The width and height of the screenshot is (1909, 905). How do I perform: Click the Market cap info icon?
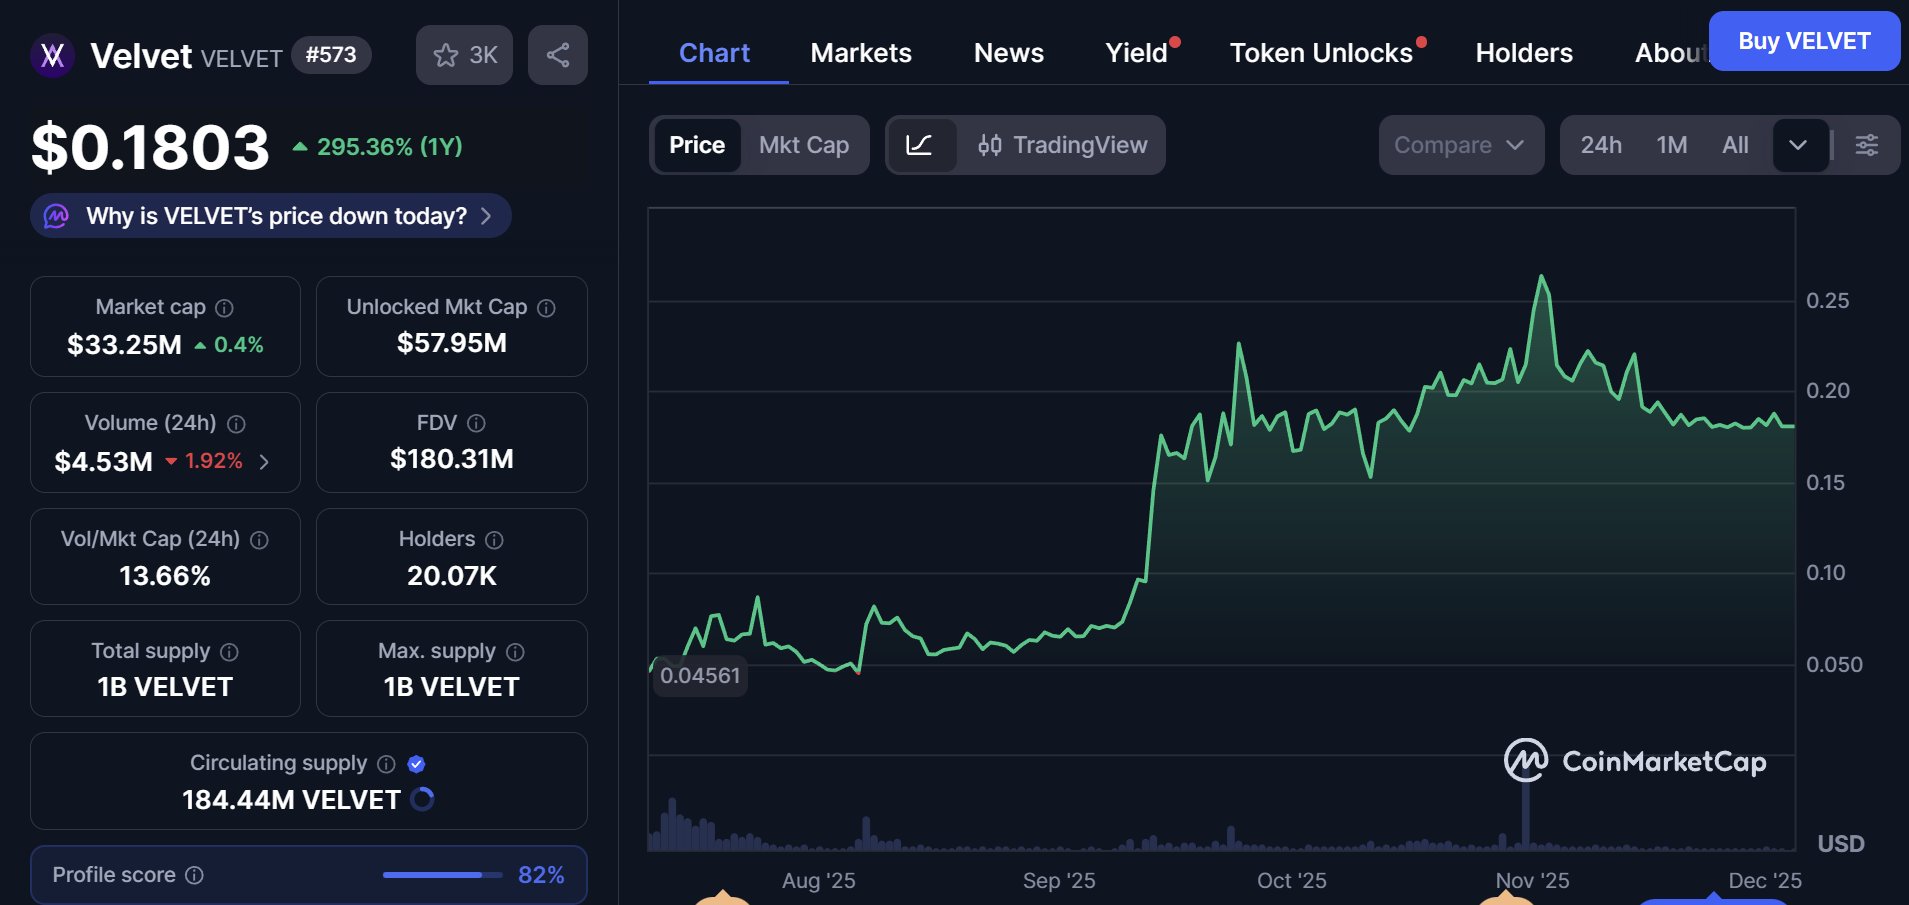225,308
